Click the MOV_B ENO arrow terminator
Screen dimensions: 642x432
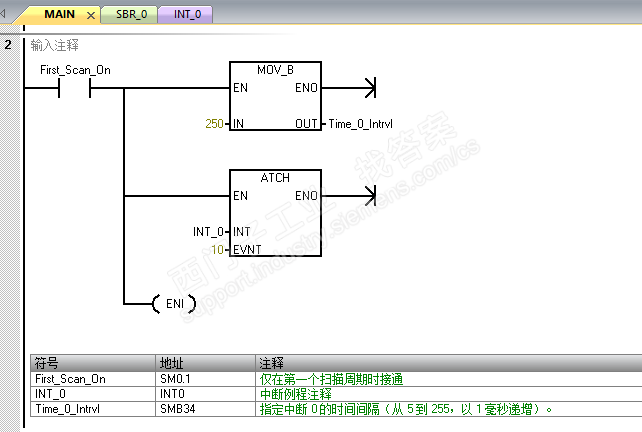tap(370, 88)
